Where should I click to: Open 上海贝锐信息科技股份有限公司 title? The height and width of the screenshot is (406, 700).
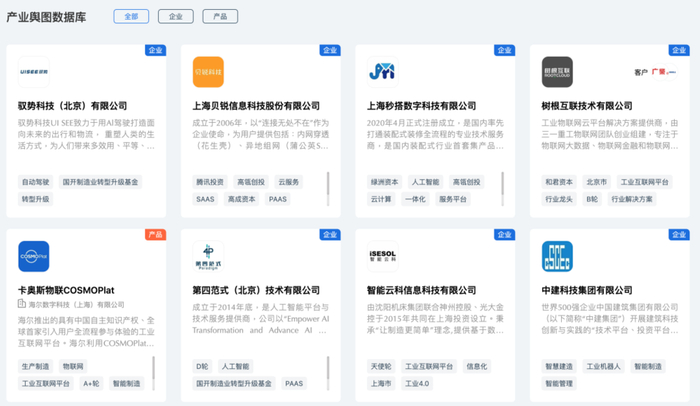click(256, 106)
